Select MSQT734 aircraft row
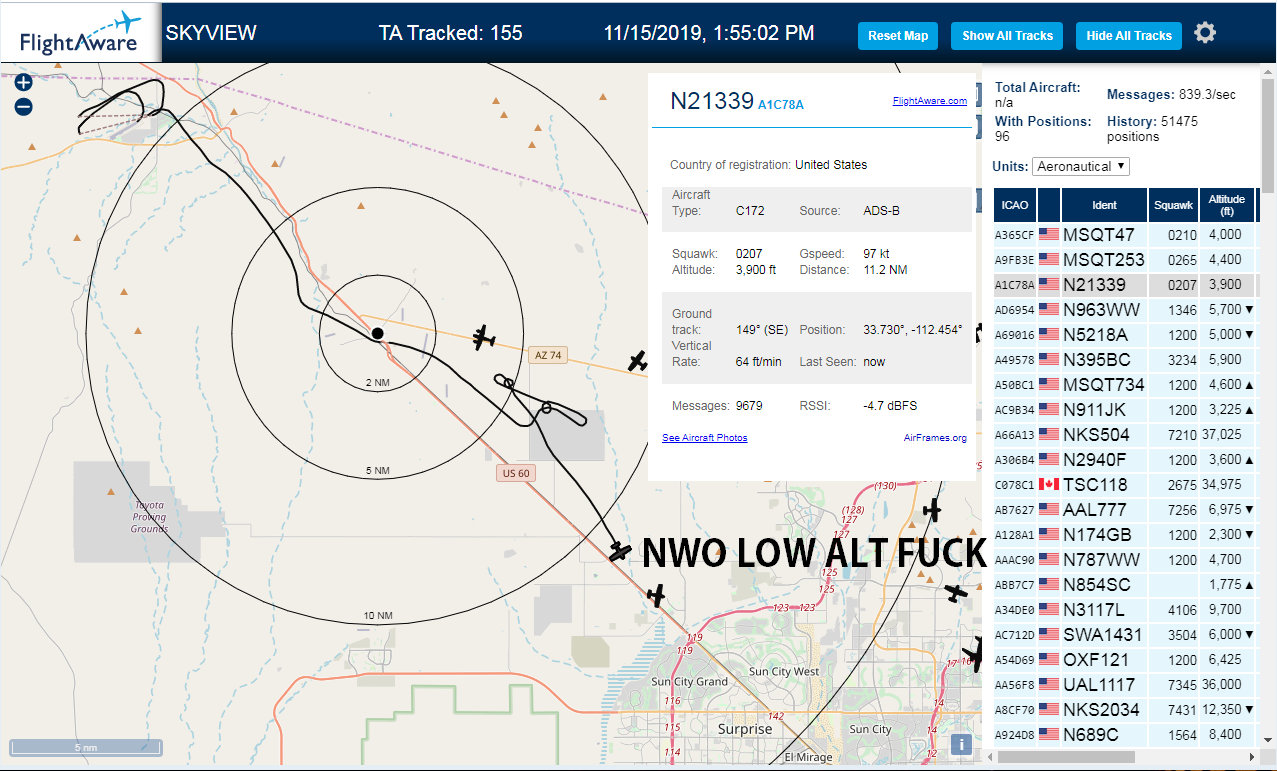 (x=1127, y=385)
